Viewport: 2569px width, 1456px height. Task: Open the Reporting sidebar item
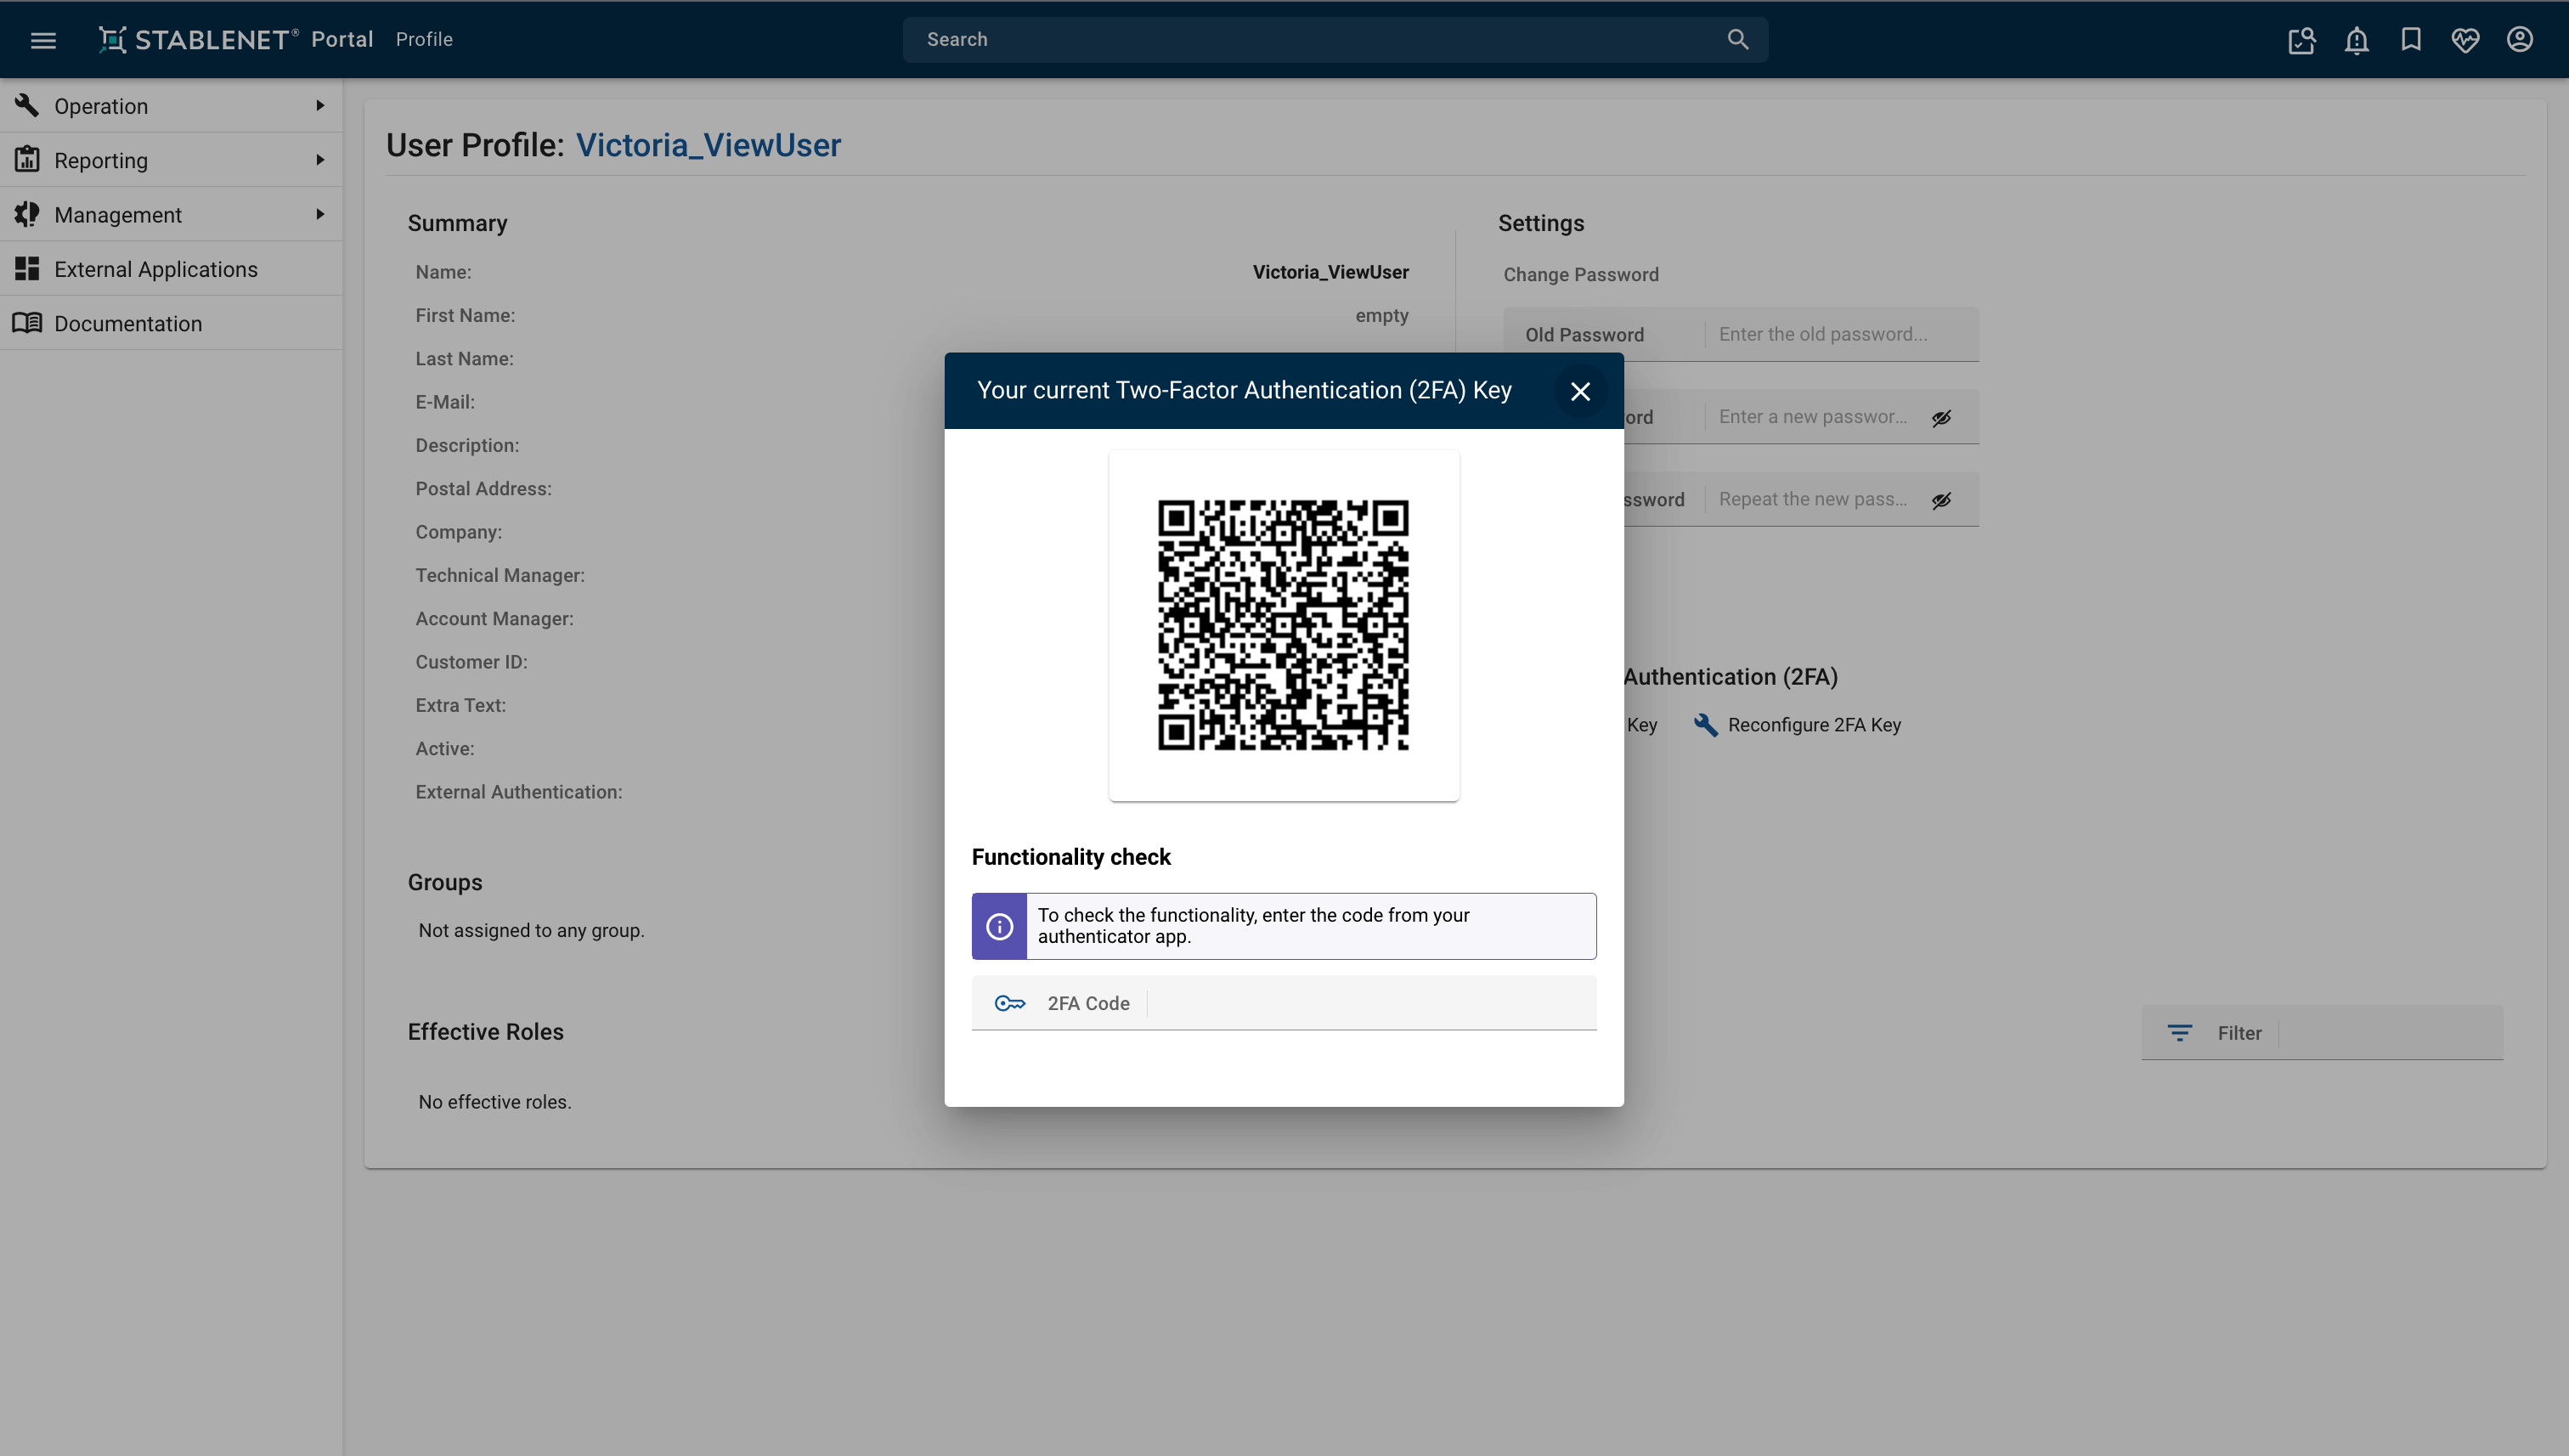tap(171, 160)
